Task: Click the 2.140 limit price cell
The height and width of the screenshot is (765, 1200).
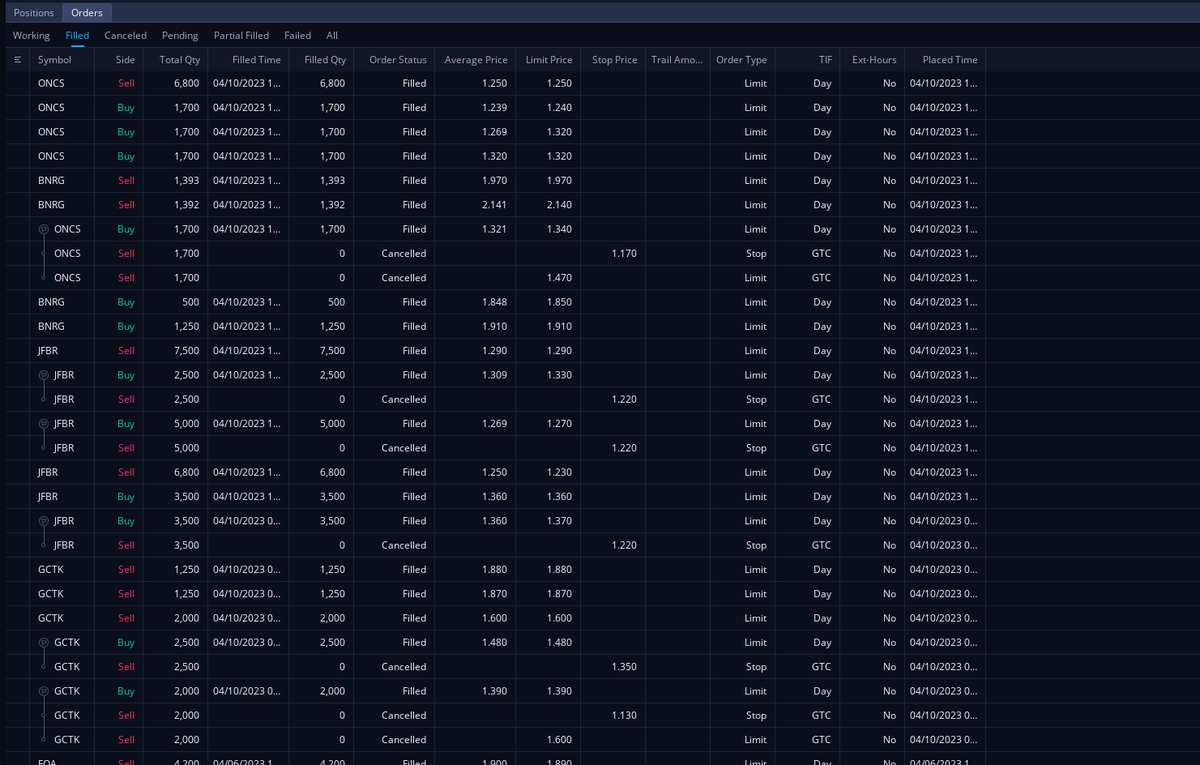Action: point(560,205)
